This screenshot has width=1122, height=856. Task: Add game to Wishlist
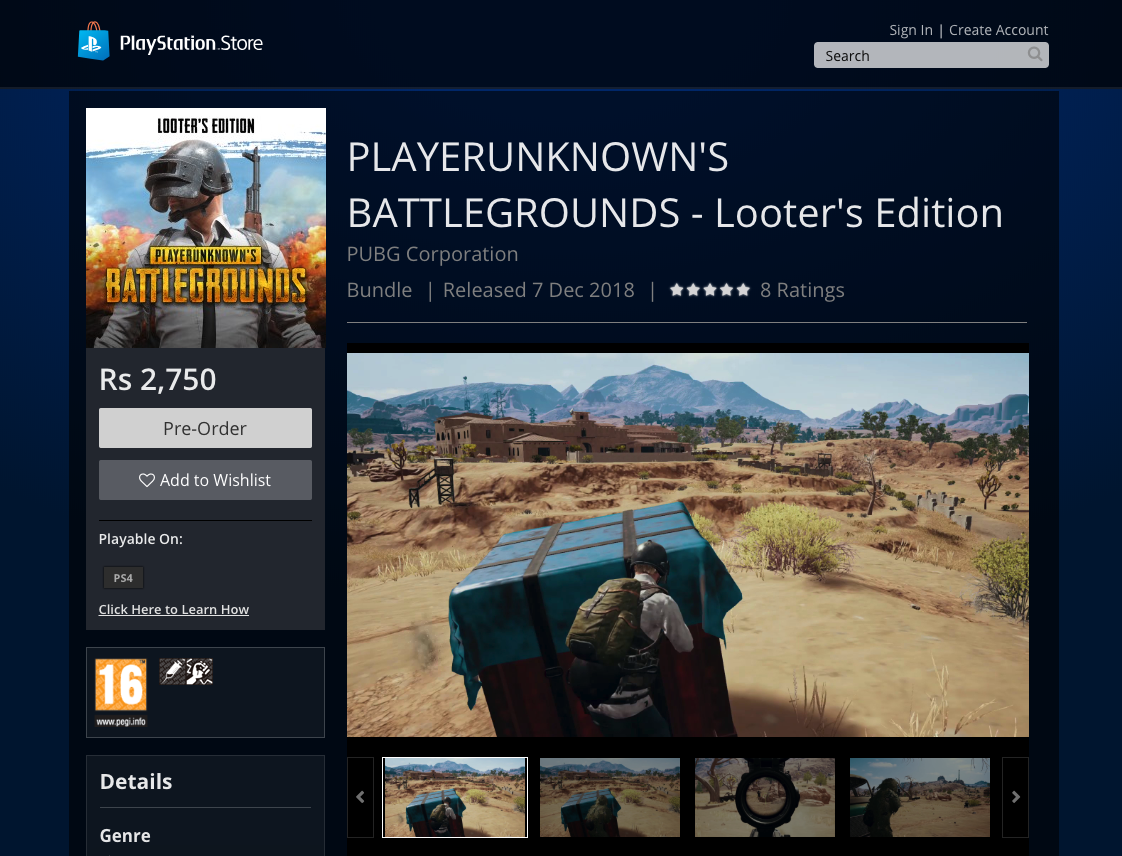pyautogui.click(x=205, y=480)
